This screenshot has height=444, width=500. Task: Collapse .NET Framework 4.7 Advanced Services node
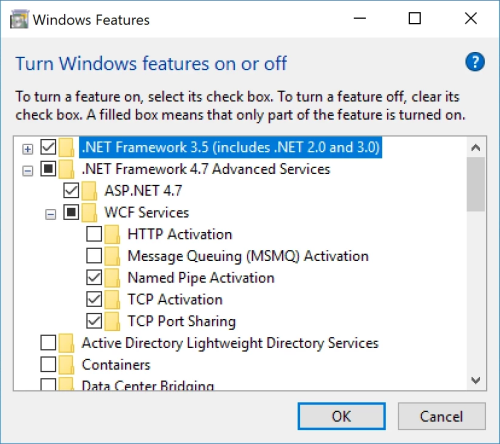28,171
